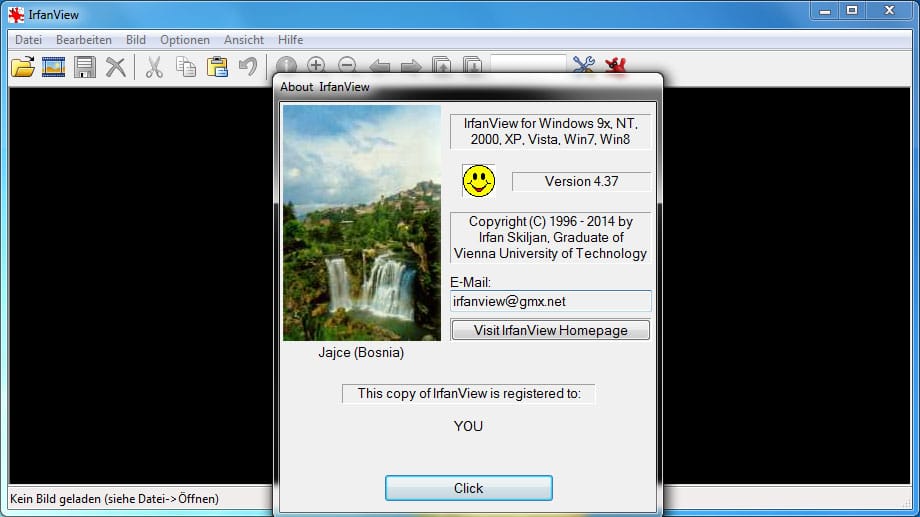Open the Datei menu
Image resolution: width=920 pixels, height=517 pixels.
[x=28, y=40]
